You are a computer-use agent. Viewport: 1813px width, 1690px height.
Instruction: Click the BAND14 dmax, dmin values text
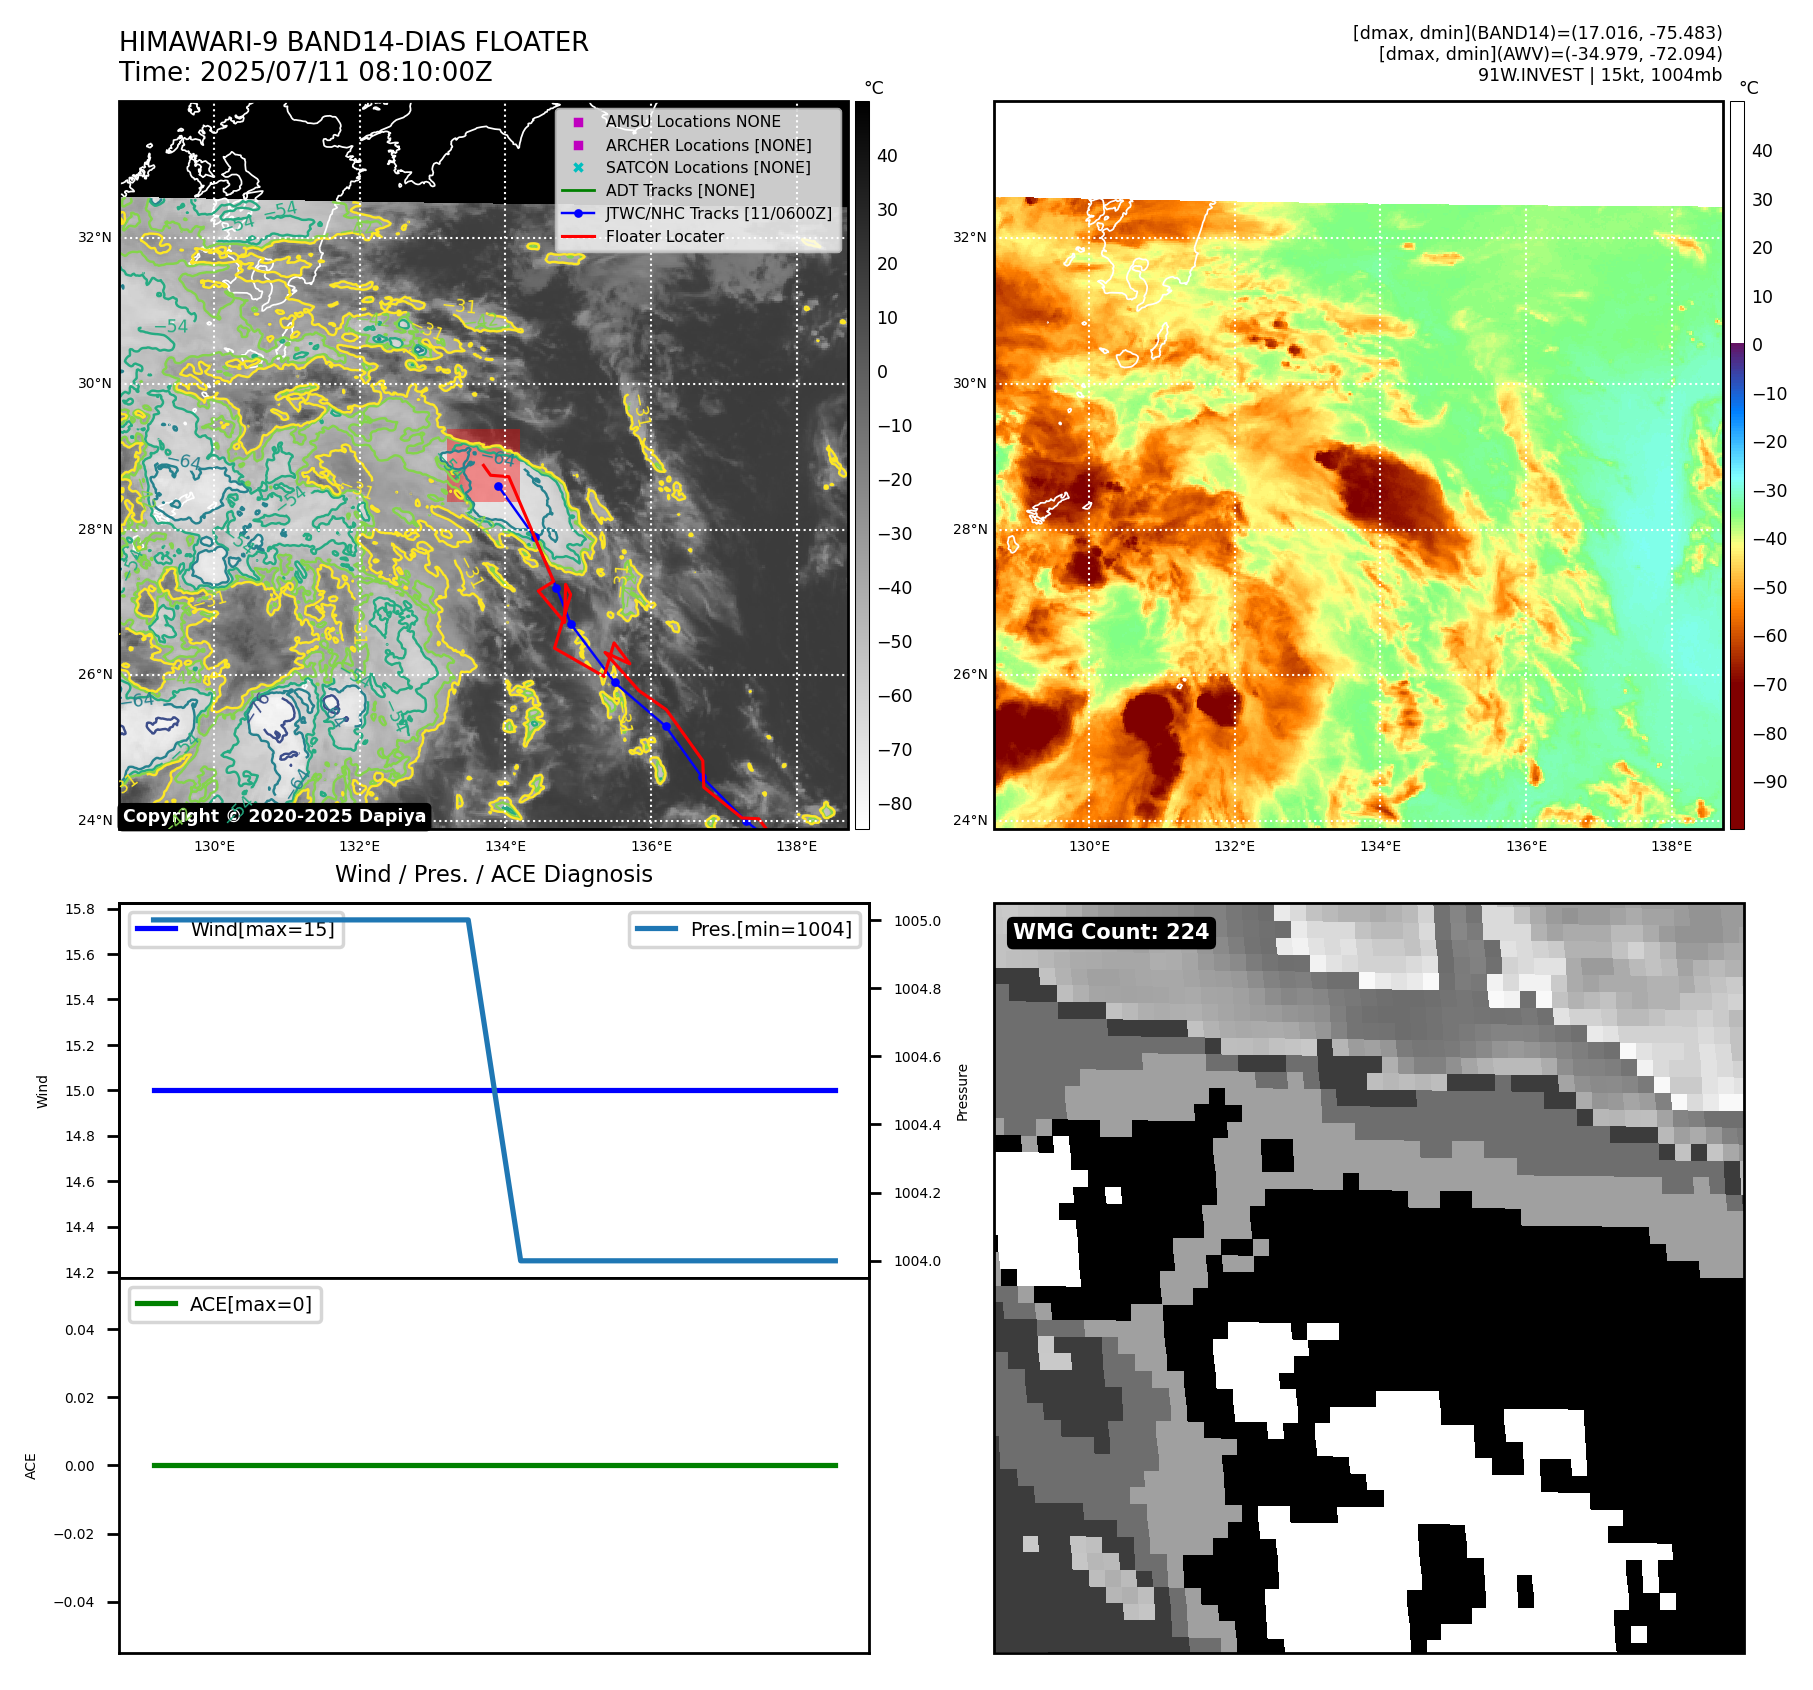(1538, 33)
